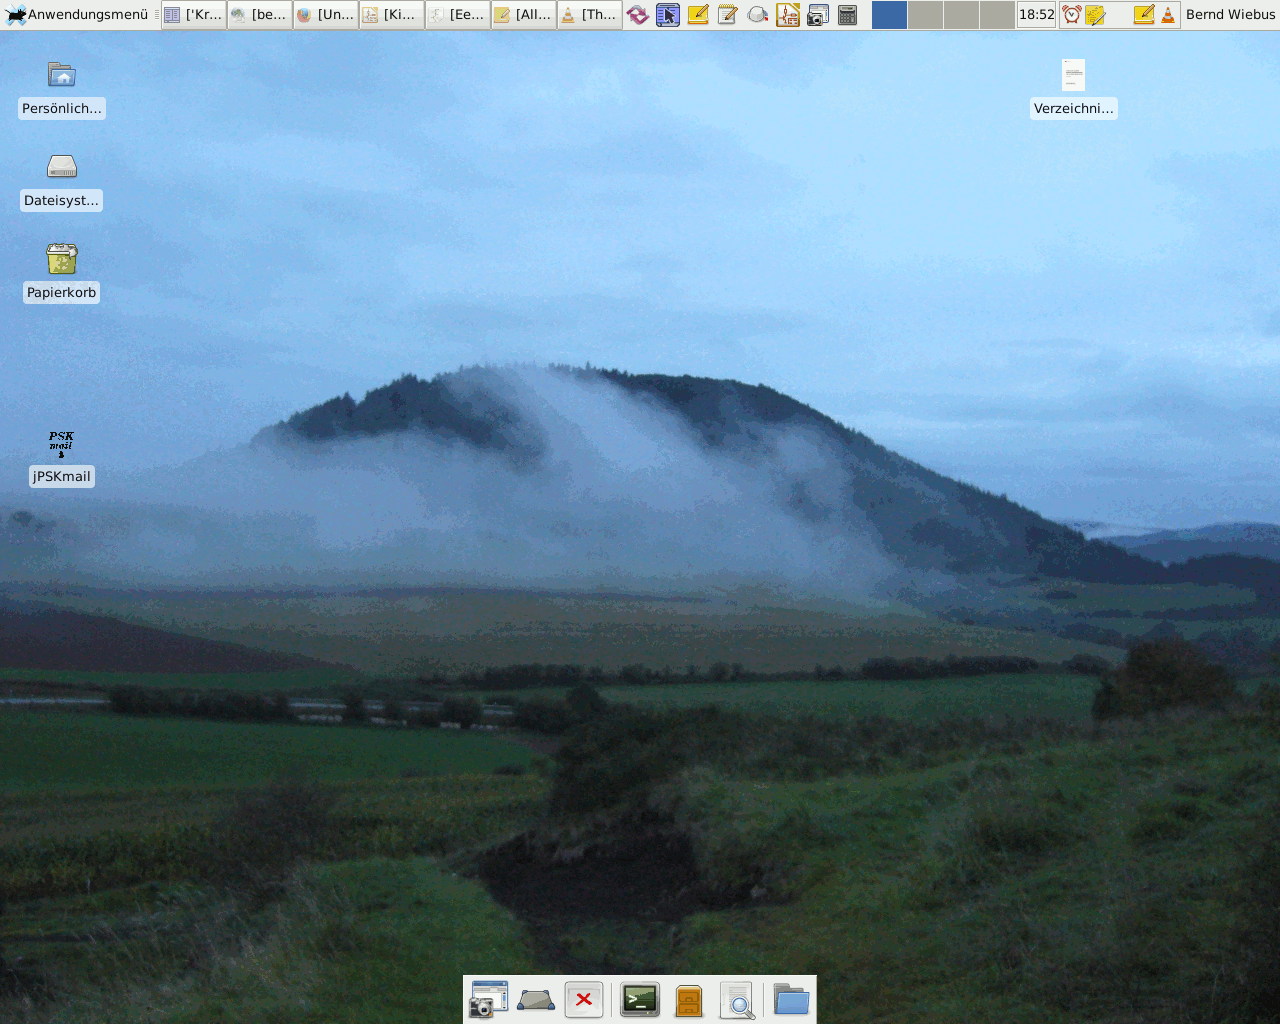Switch to the [be... taskbar window
This screenshot has width=1280, height=1024.
click(x=260, y=14)
